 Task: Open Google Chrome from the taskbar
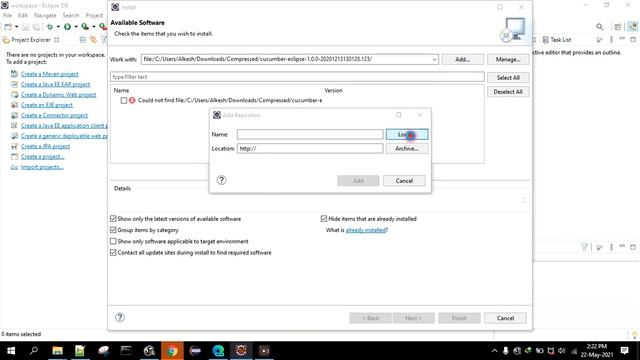point(172,351)
